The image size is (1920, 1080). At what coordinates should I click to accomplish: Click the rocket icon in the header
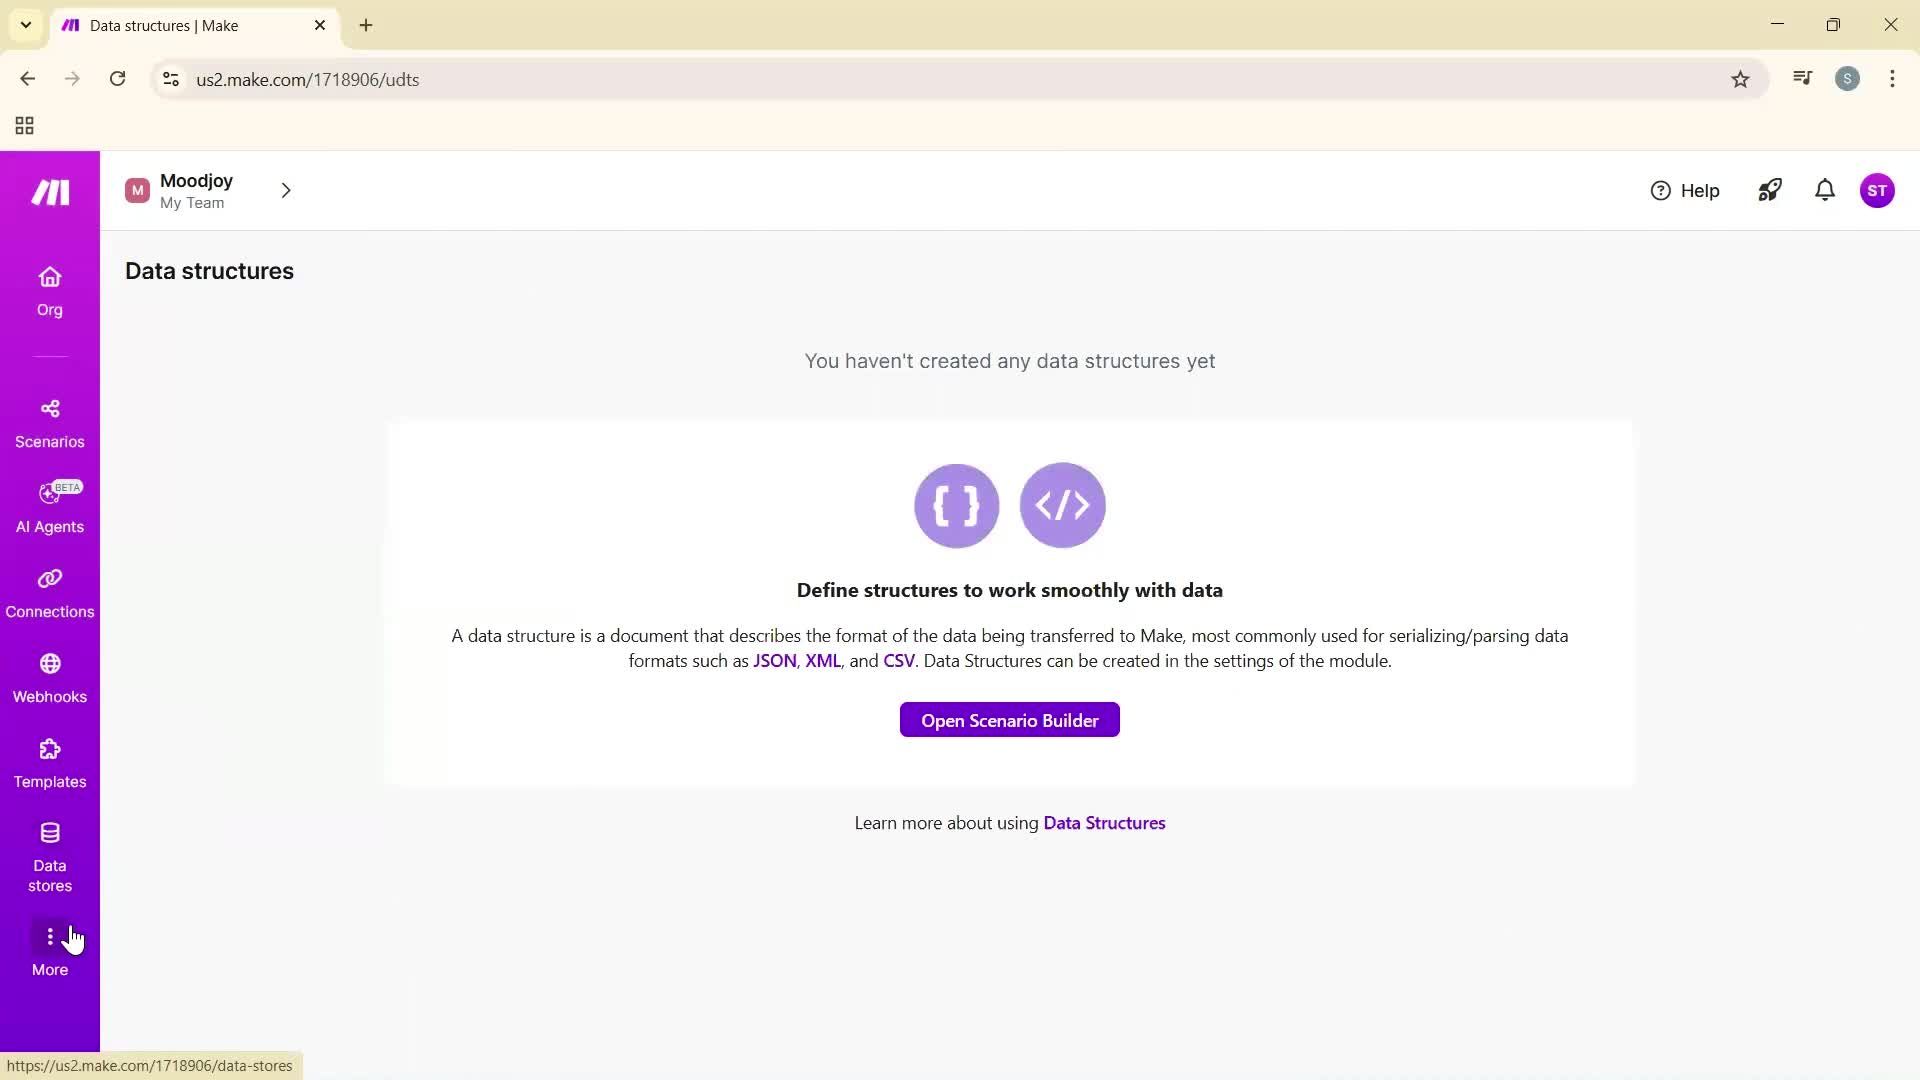tap(1769, 190)
